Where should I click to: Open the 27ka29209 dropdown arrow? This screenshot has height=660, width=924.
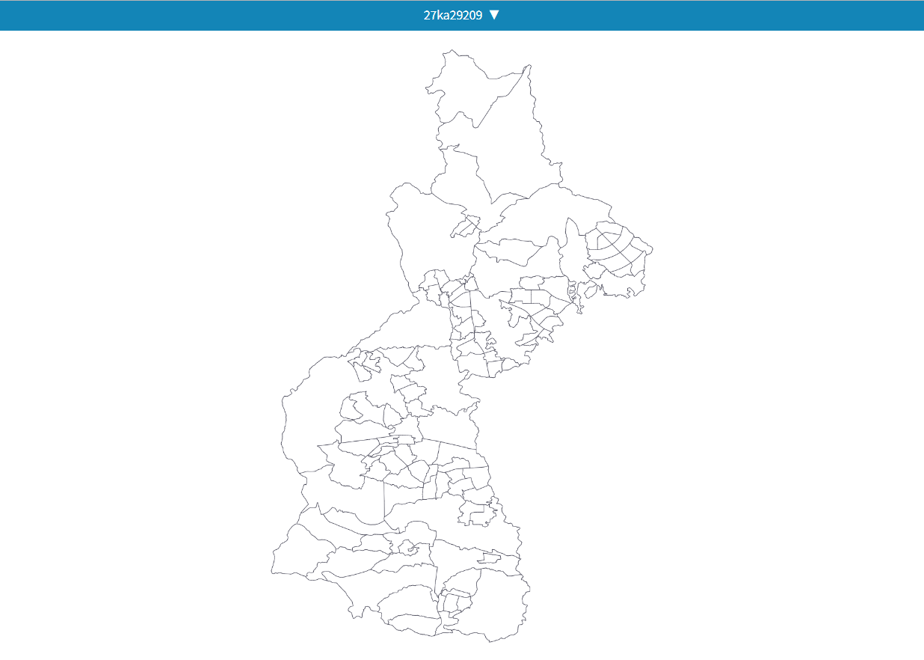[x=494, y=15]
